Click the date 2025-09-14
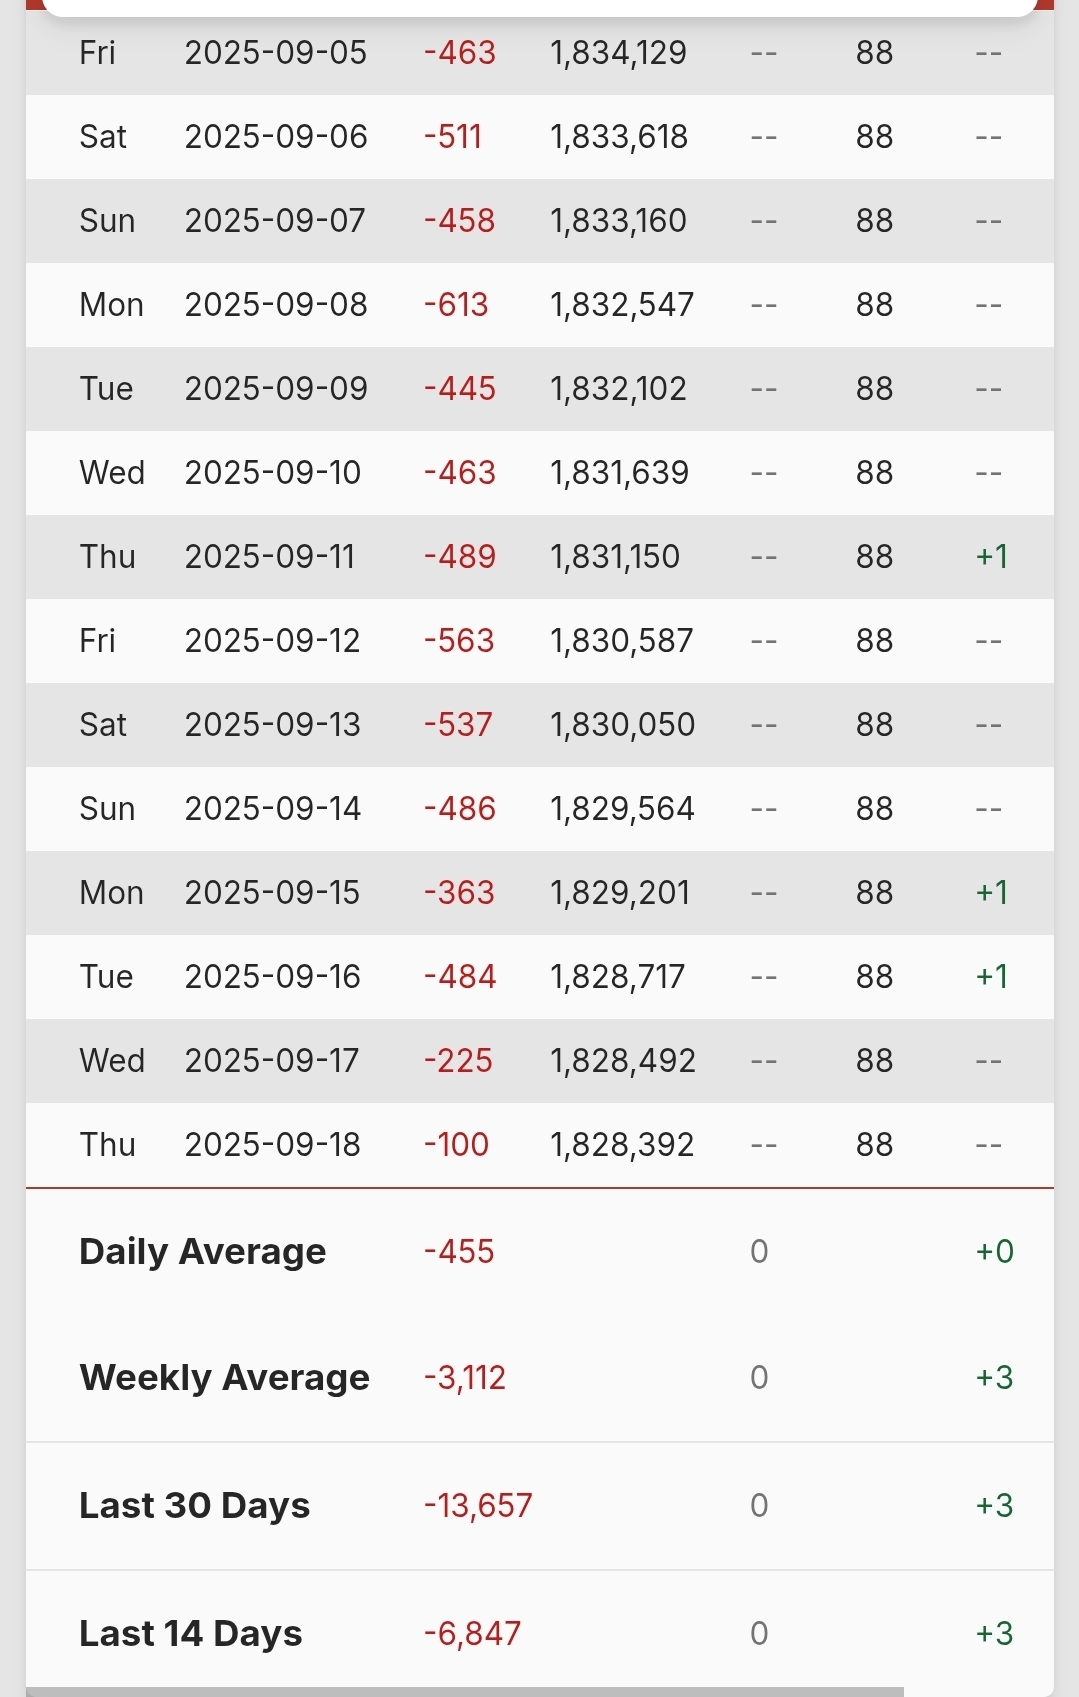1079x1697 pixels. [272, 809]
